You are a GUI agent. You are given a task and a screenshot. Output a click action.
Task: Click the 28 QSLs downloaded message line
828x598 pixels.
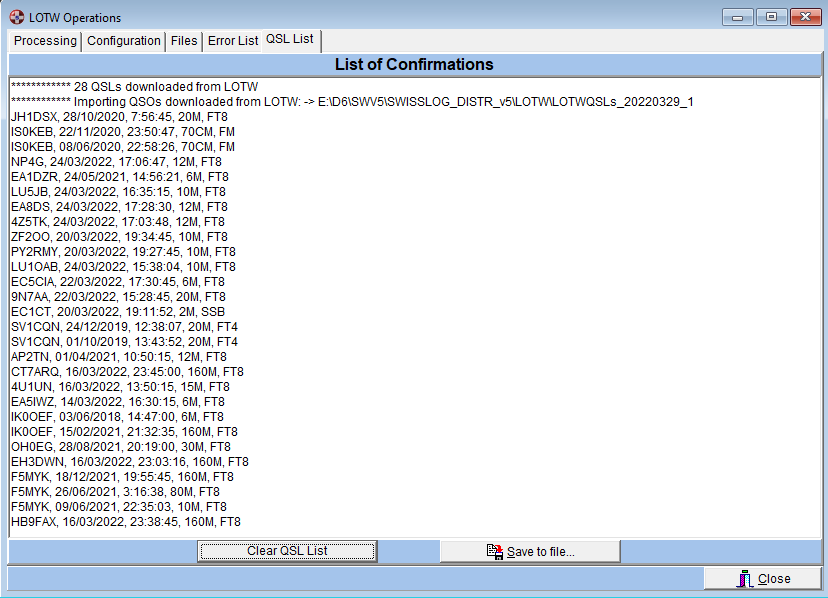click(x=135, y=87)
